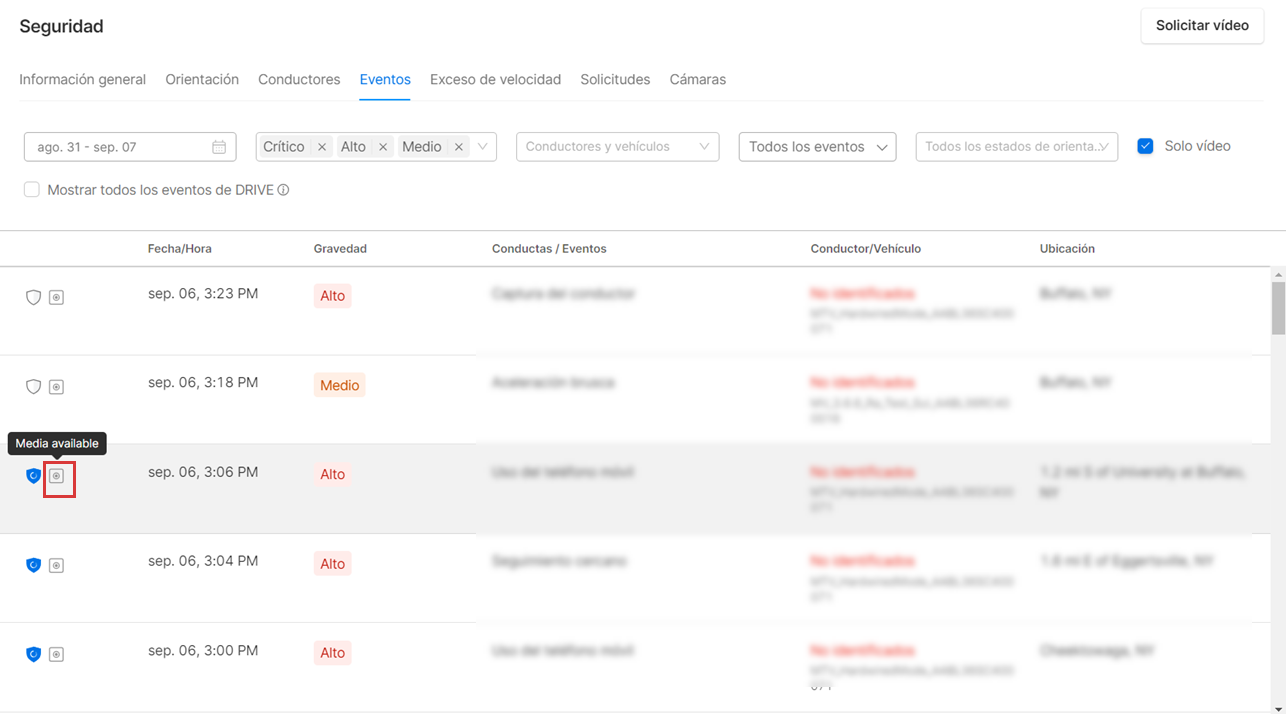Screen dimensions: 1286x714
Task: Remove the Crítico severity filter tag
Action: (322, 147)
